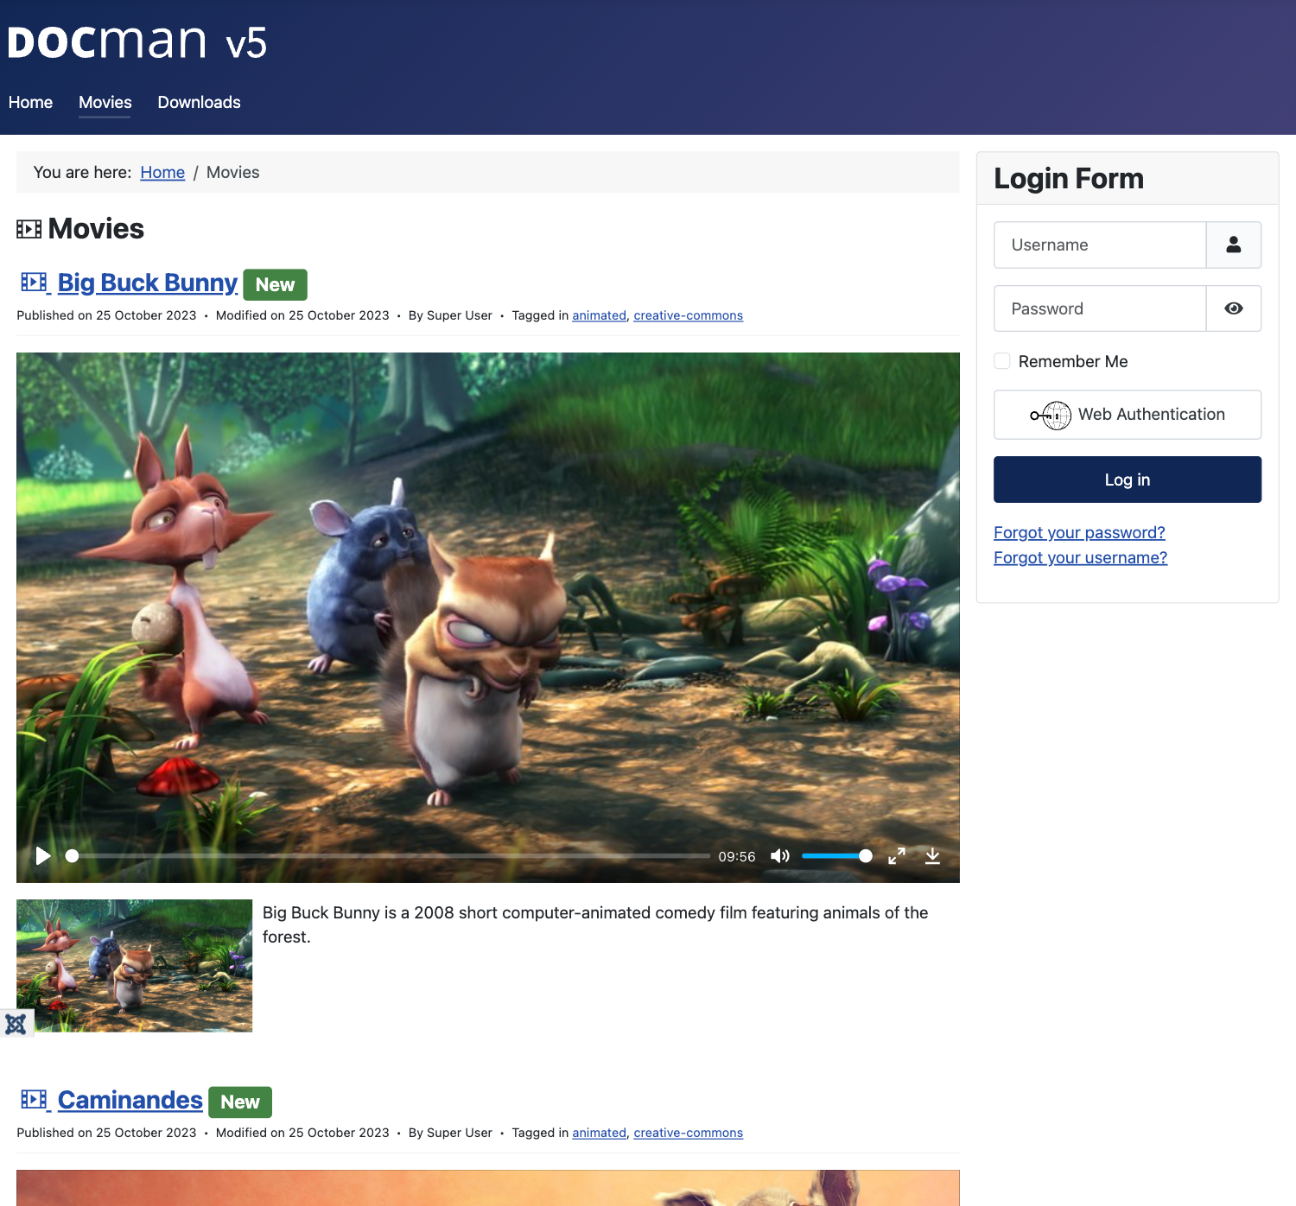
Task: Enter fullscreen mode on the video player
Action: [897, 856]
